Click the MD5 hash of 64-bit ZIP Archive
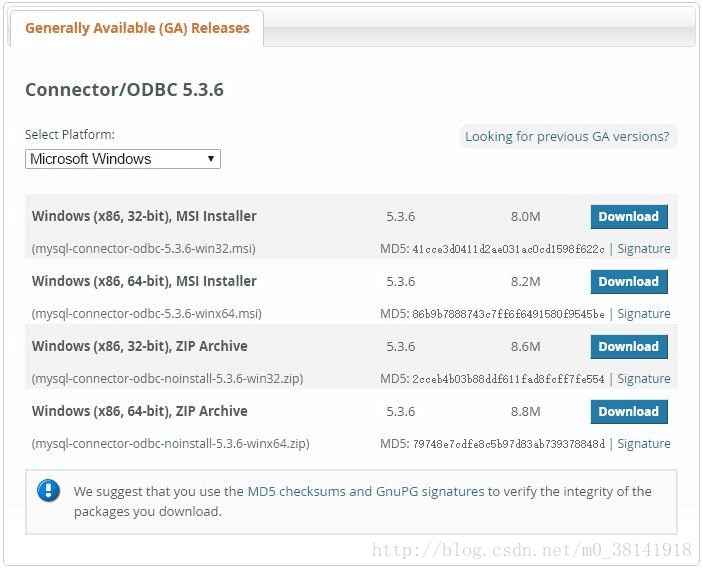 (x=508, y=444)
